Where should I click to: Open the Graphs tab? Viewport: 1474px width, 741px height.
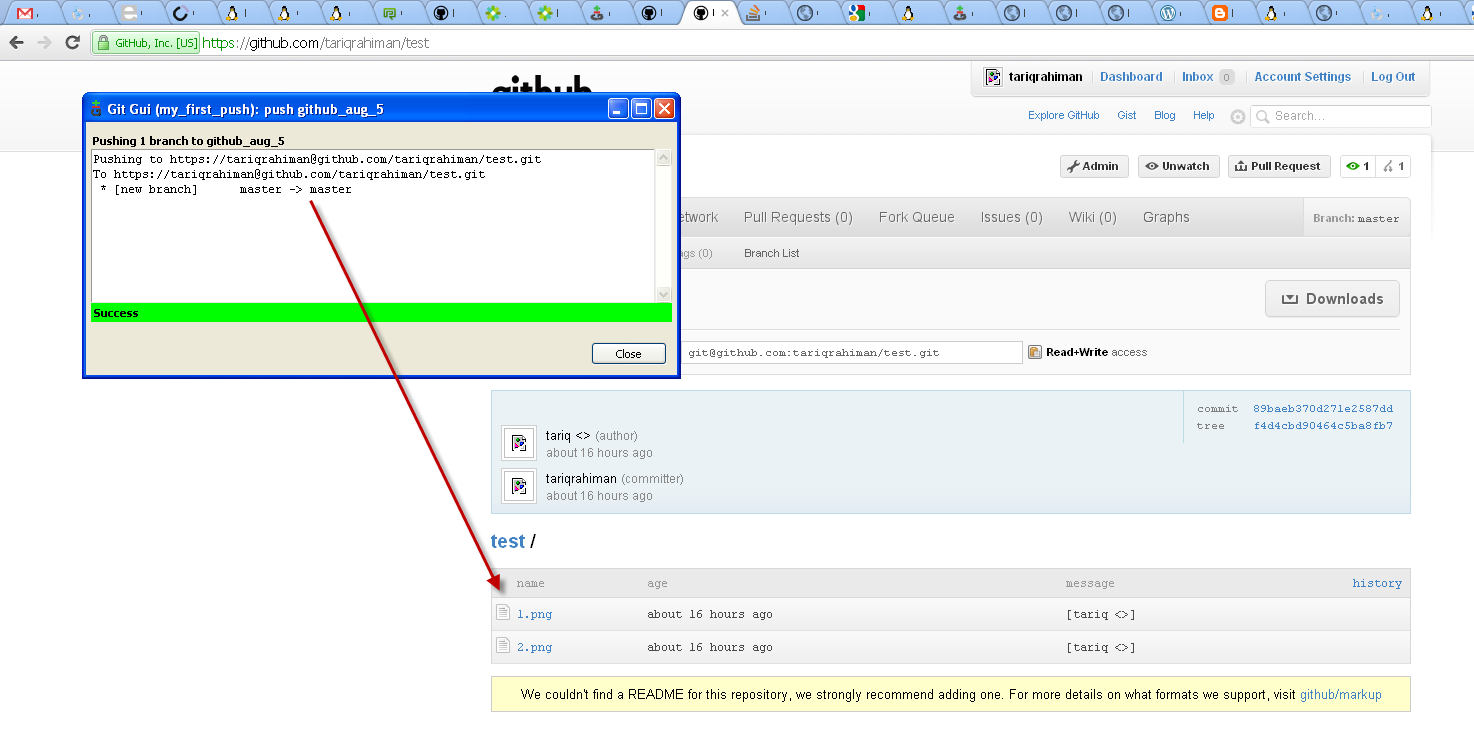[1166, 217]
